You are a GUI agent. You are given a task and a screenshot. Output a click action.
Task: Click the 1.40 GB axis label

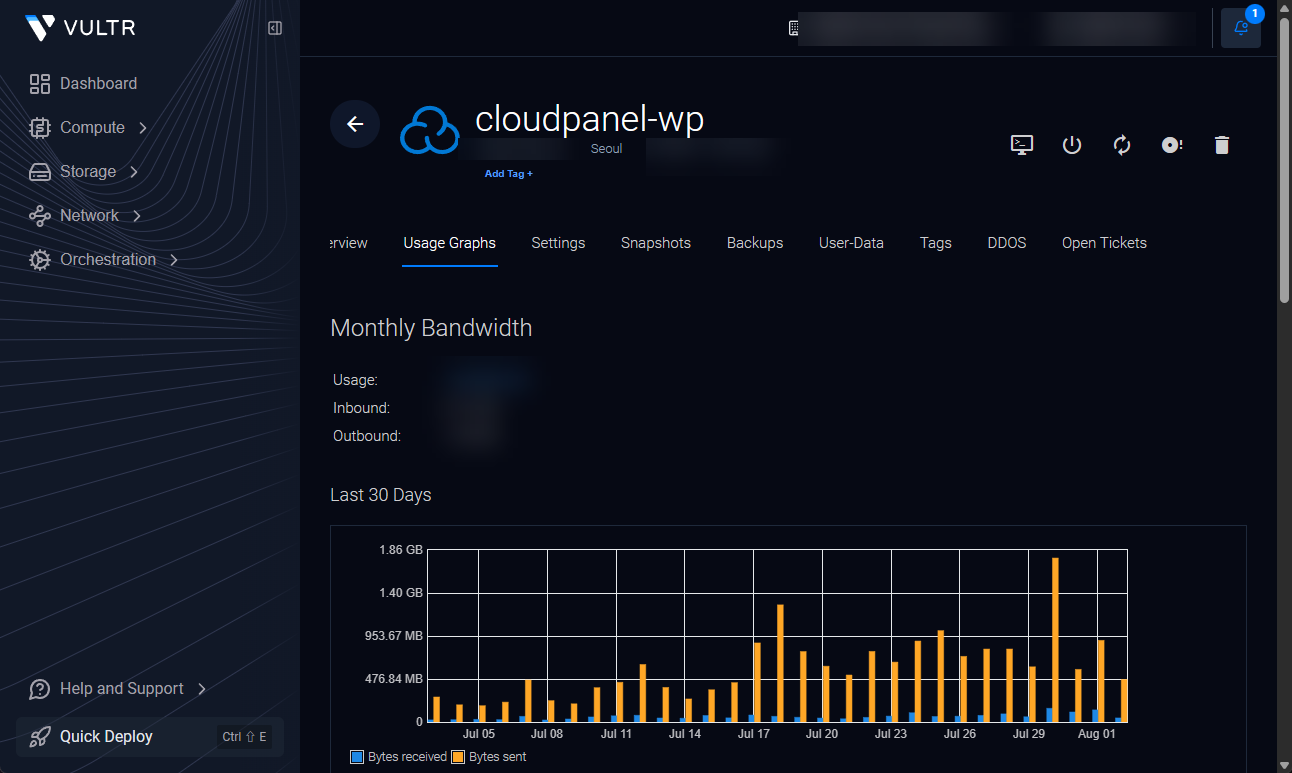point(401,593)
